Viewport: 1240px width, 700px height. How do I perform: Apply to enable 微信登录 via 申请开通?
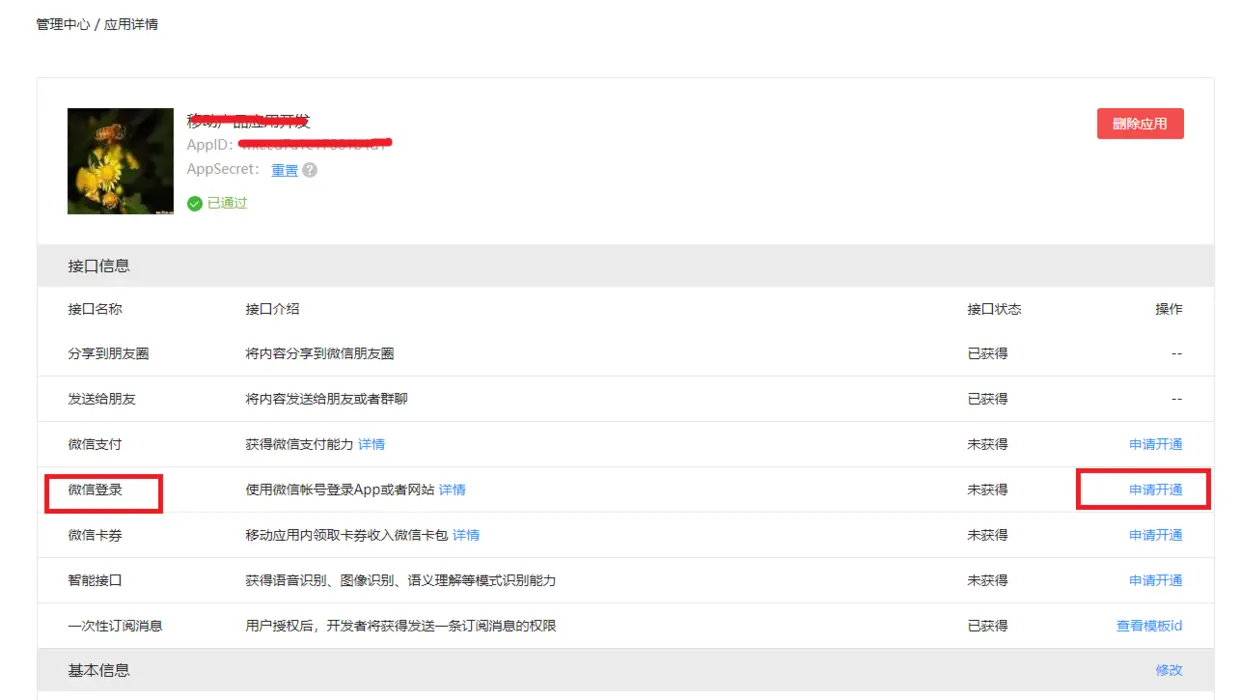pos(1155,489)
